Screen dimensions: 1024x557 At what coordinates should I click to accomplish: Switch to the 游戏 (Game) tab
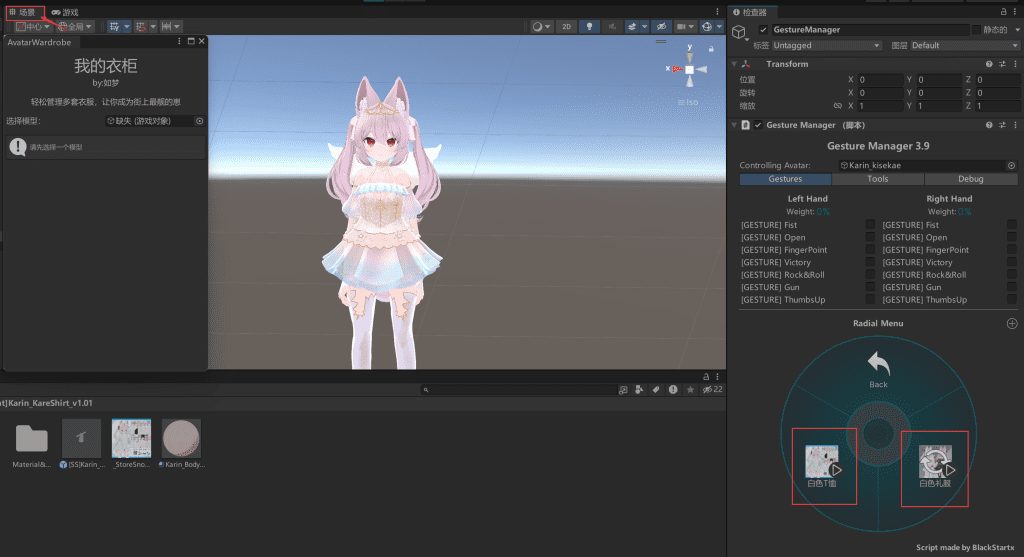point(65,12)
